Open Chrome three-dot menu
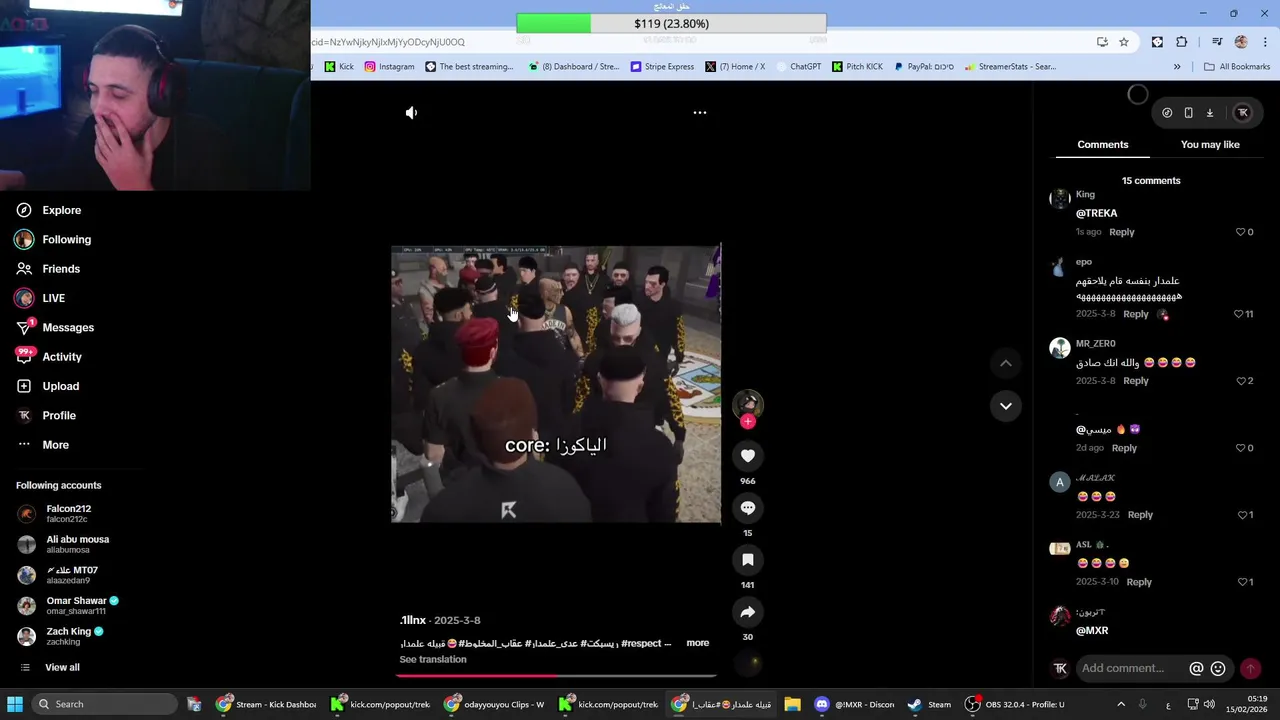Viewport: 1280px width, 720px height. (1266, 42)
